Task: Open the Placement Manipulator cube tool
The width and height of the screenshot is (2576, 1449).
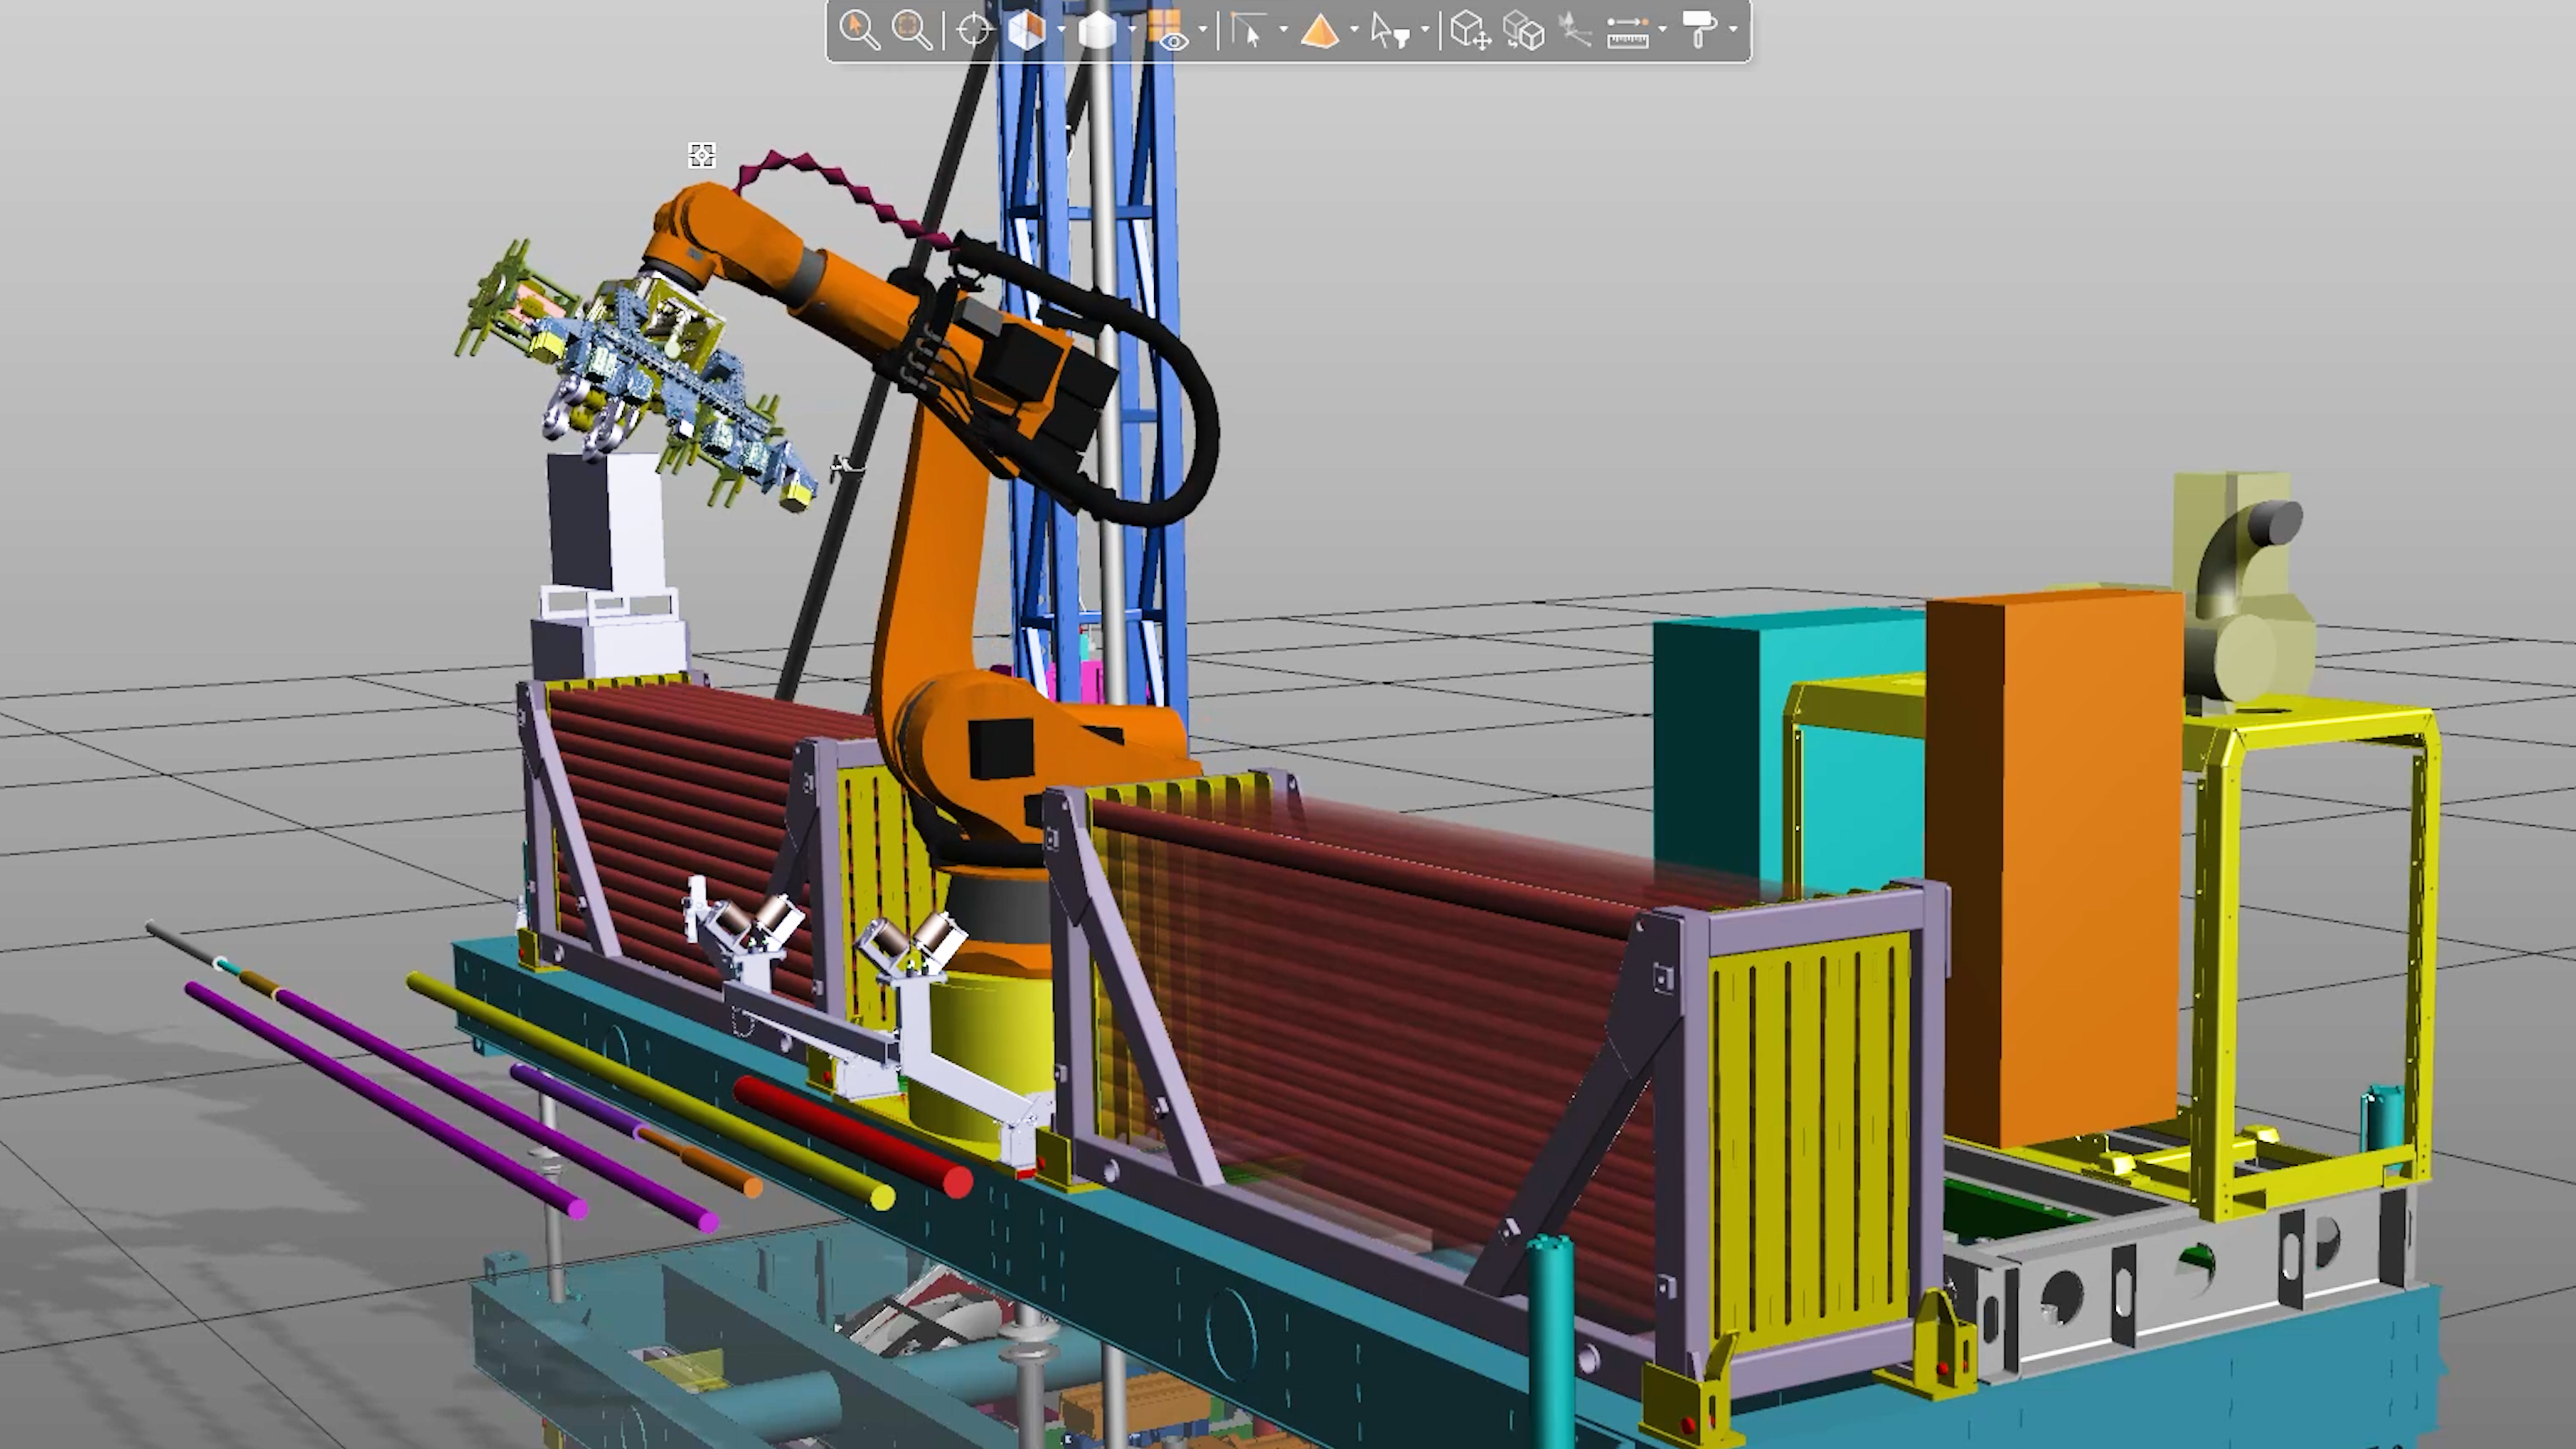Action: pyautogui.click(x=1470, y=31)
